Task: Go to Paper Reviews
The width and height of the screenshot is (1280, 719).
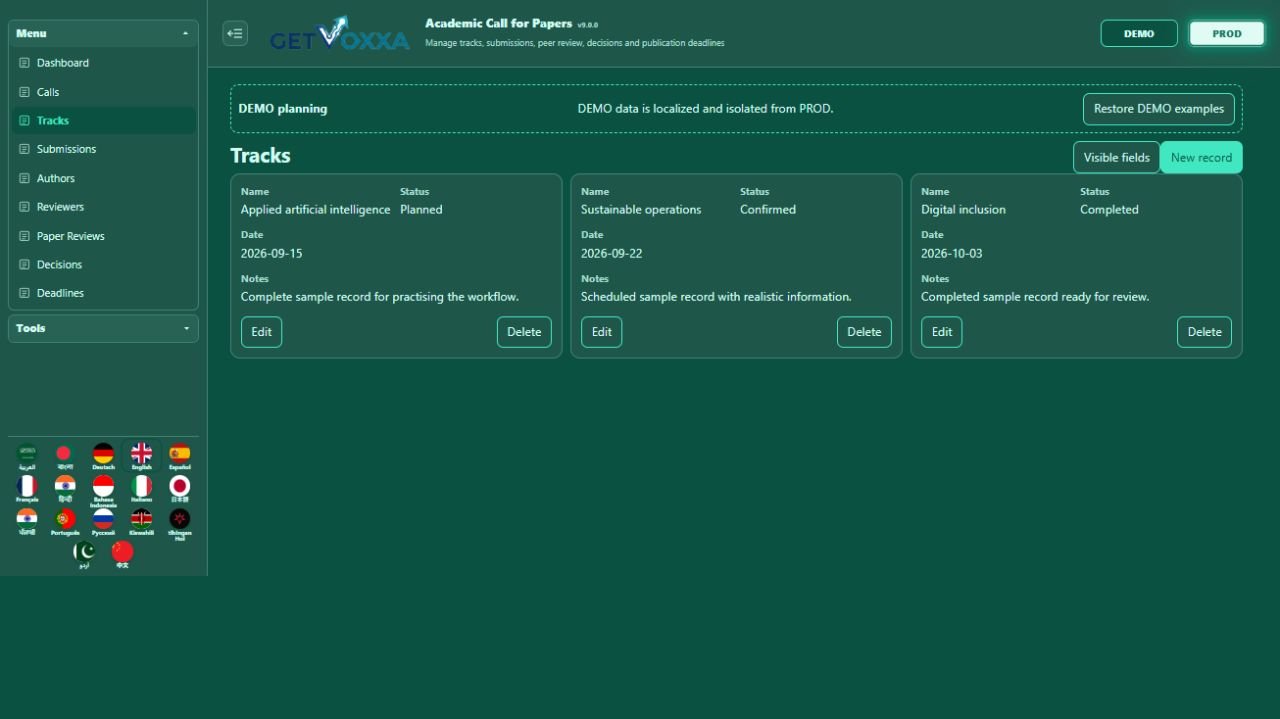Action: (103, 236)
